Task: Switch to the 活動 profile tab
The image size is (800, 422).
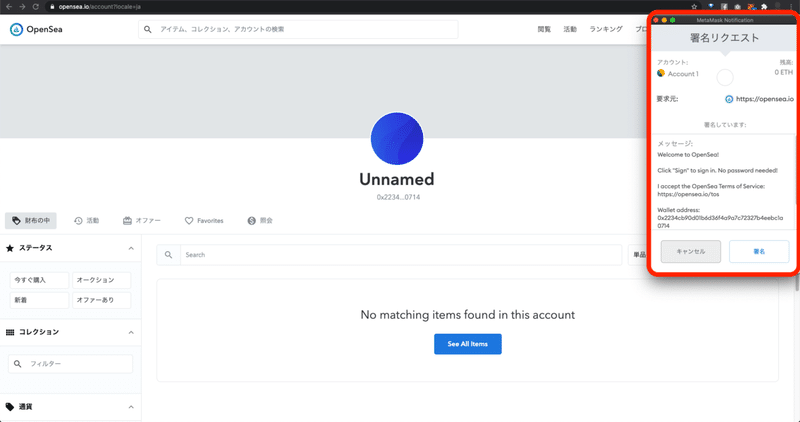Action: [x=86, y=220]
